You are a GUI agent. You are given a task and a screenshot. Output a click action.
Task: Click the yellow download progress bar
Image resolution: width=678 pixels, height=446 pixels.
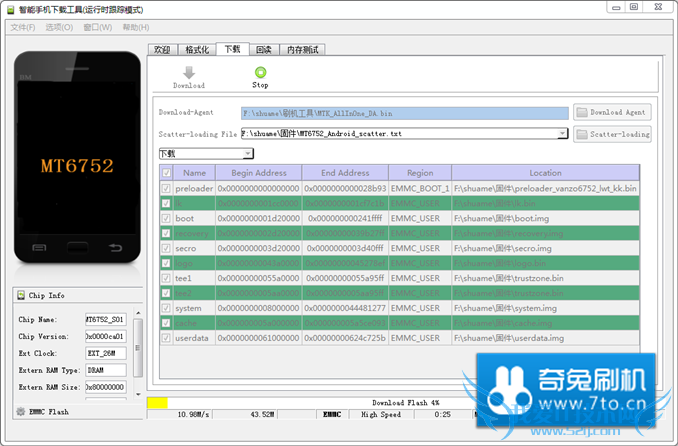(157, 403)
